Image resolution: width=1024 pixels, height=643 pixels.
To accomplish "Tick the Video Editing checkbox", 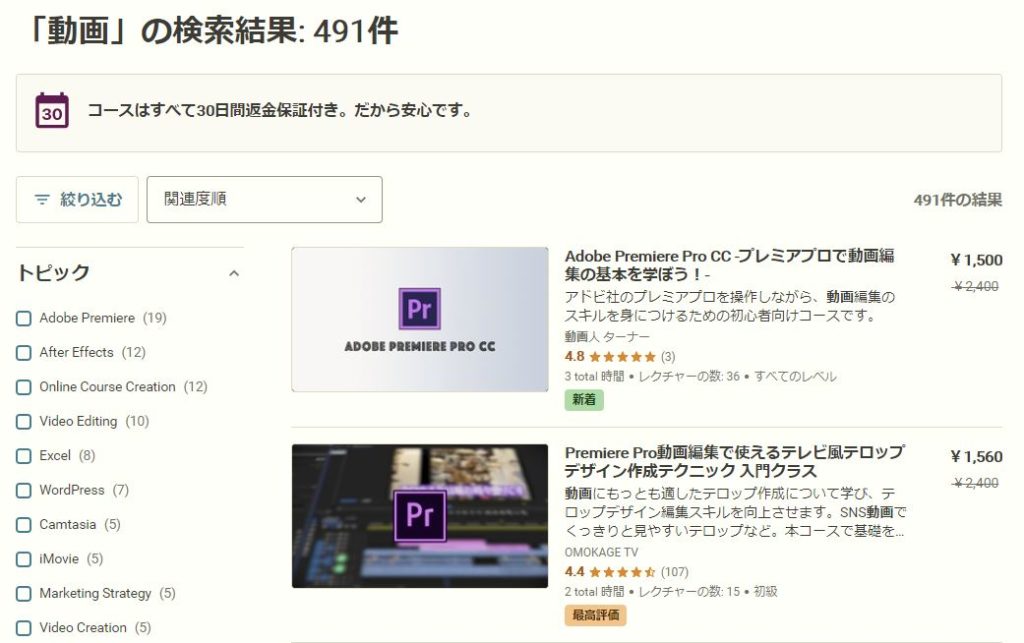I will 24,422.
